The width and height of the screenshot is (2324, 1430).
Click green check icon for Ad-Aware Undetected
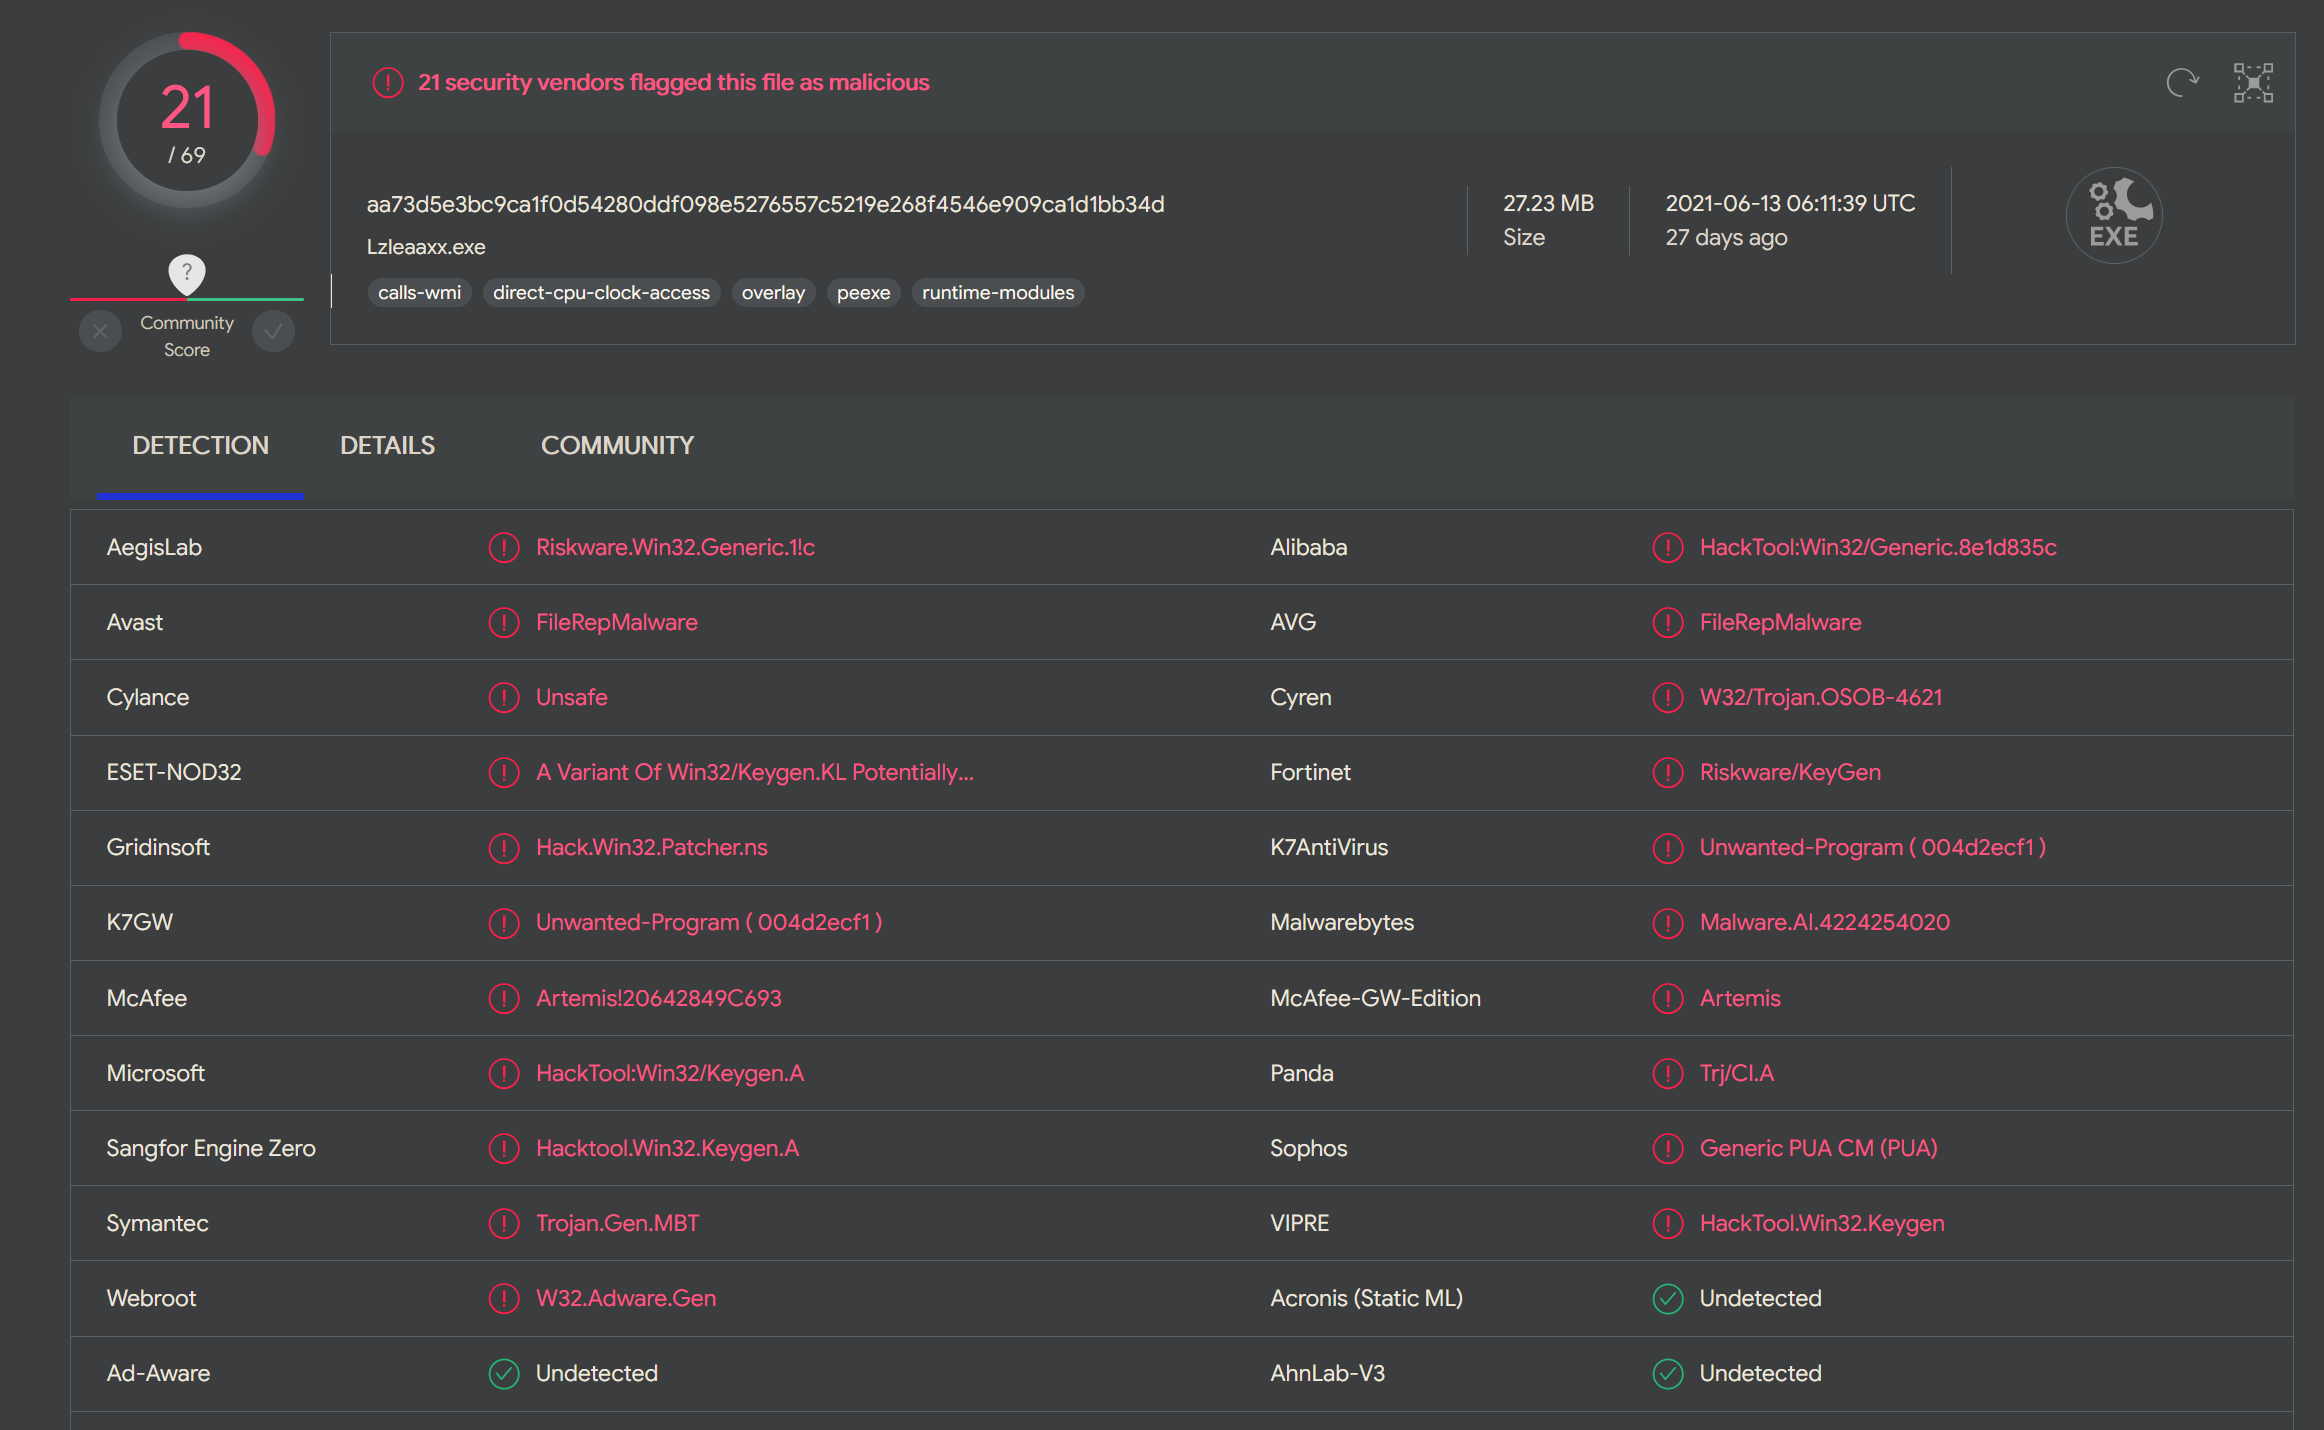(x=504, y=1373)
